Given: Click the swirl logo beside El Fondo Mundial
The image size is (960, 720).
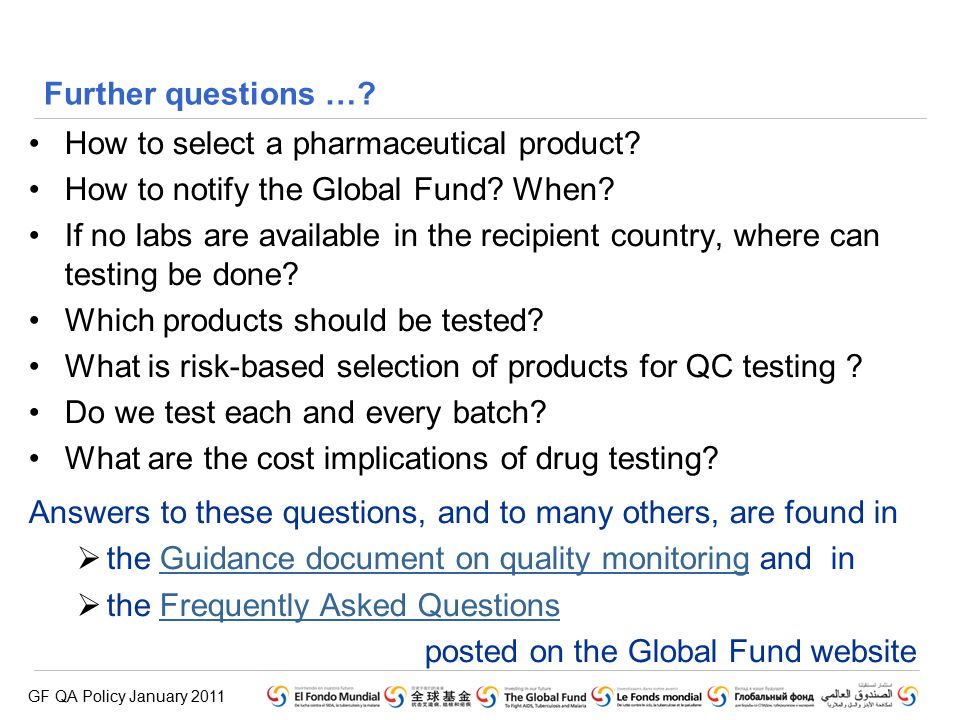Looking at the screenshot, I should tap(277, 696).
